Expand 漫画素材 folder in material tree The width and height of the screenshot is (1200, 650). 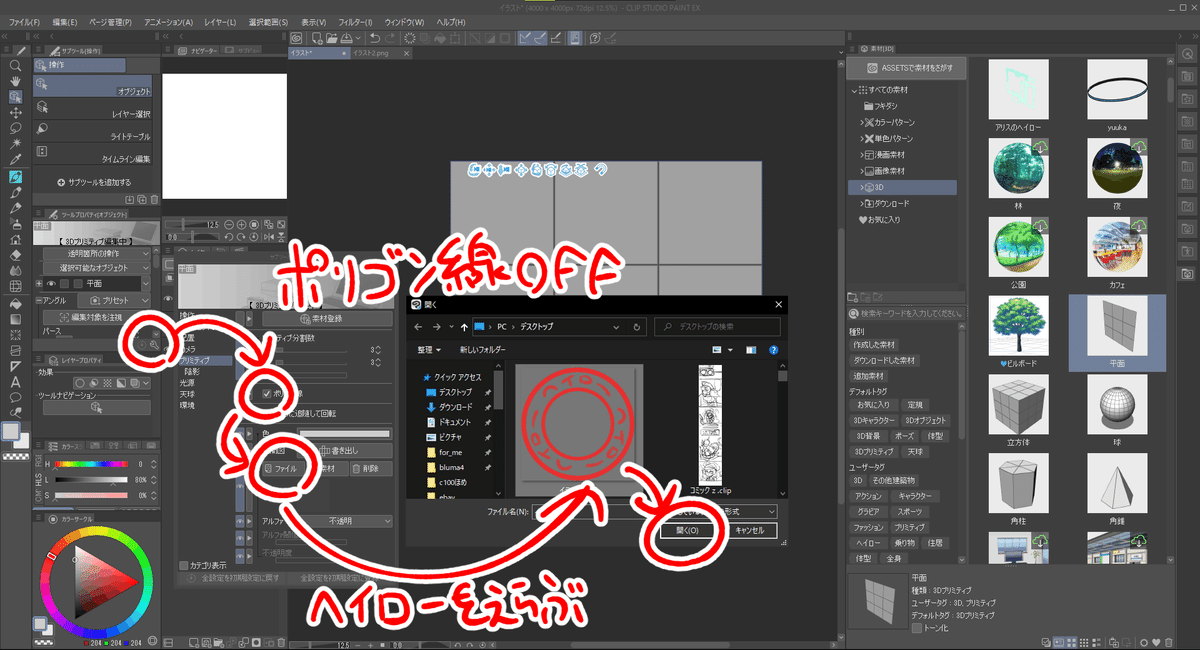[x=862, y=154]
